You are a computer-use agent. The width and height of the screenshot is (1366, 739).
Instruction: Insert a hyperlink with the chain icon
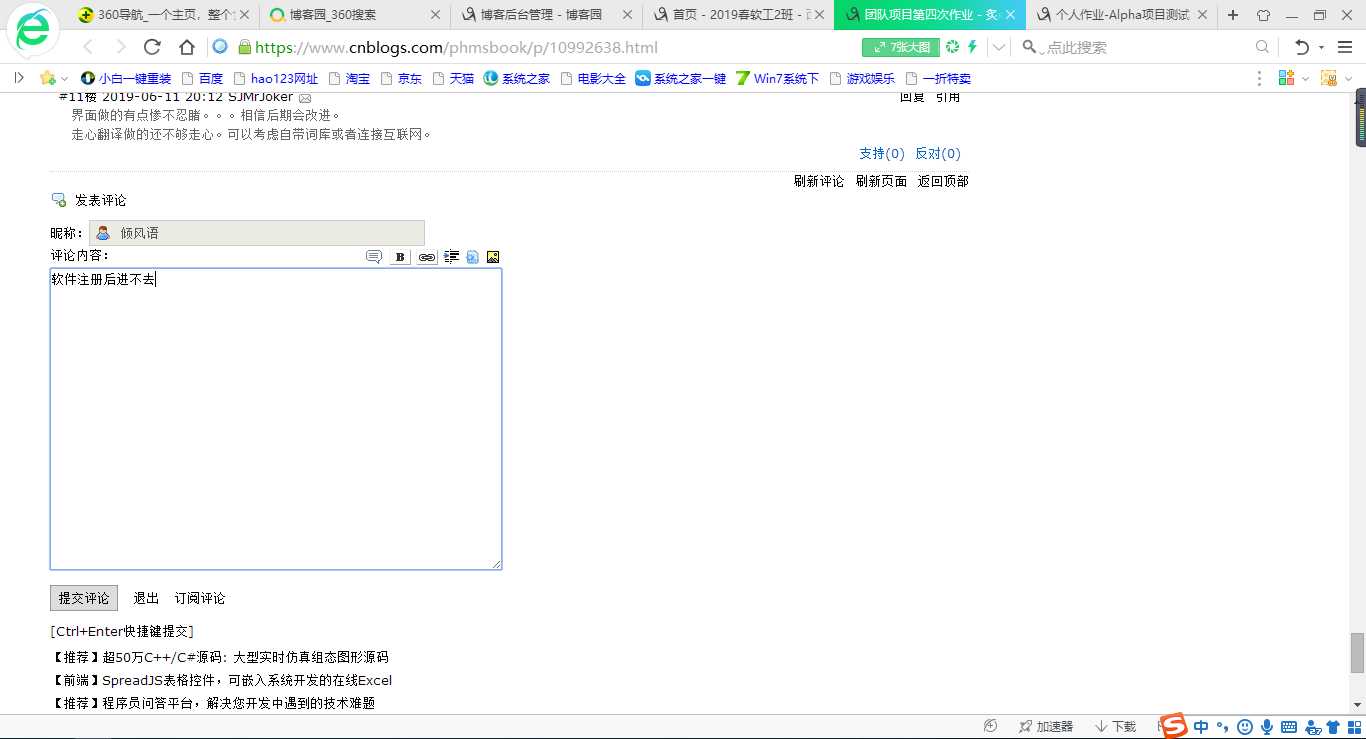(427, 257)
